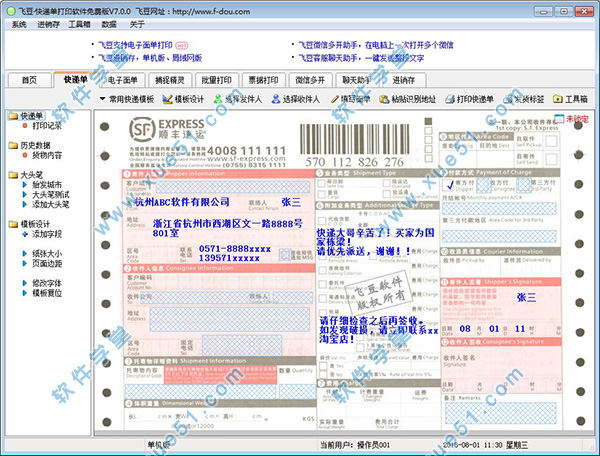Click the 填写运单 pencil icon
The height and width of the screenshot is (456, 600).
pyautogui.click(x=335, y=99)
